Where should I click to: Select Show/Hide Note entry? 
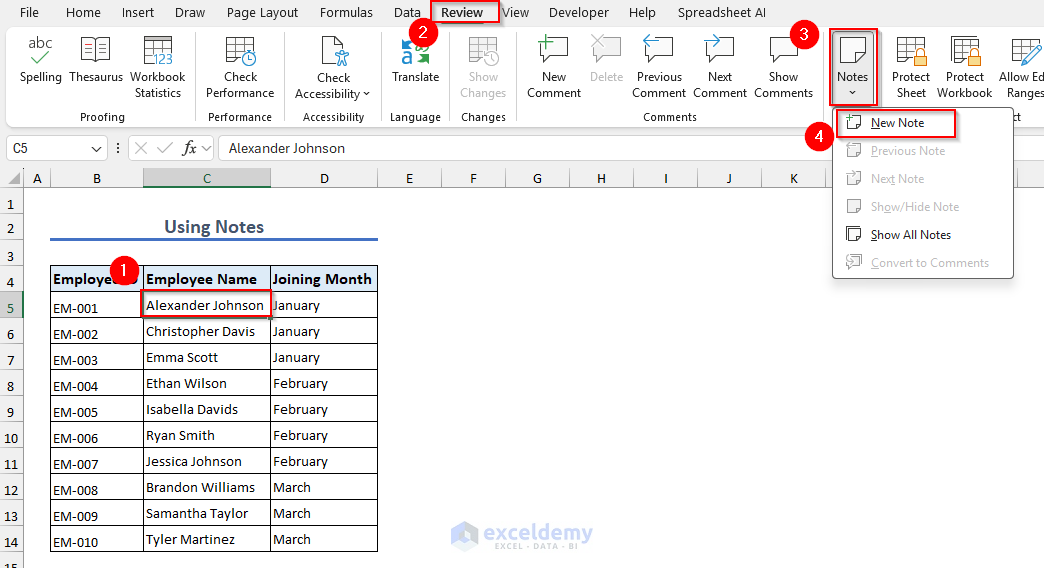pos(923,207)
